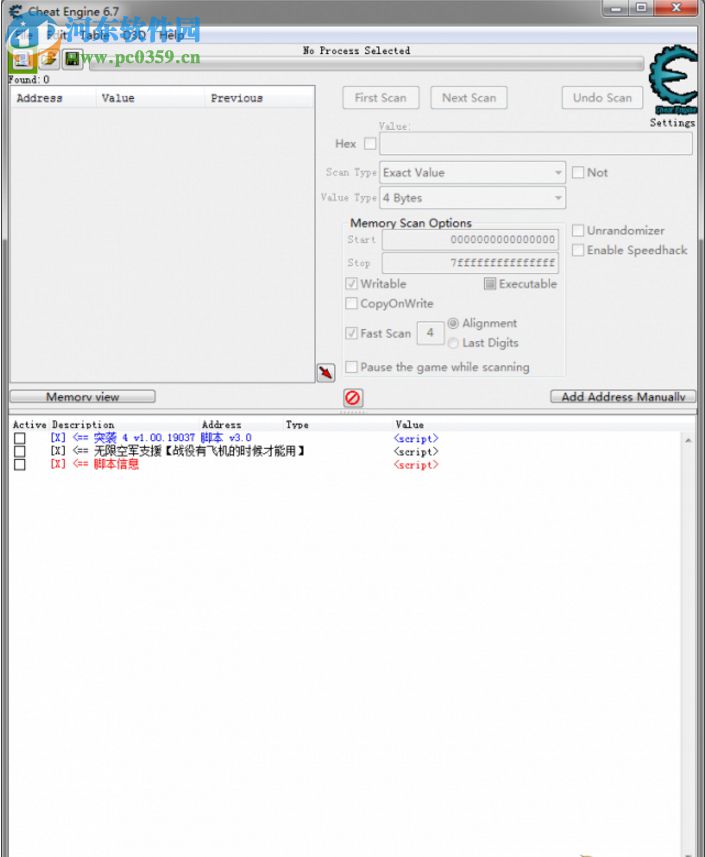Activate the 突袭 4 v1.00.19037 script checkbox

[x=20, y=438]
